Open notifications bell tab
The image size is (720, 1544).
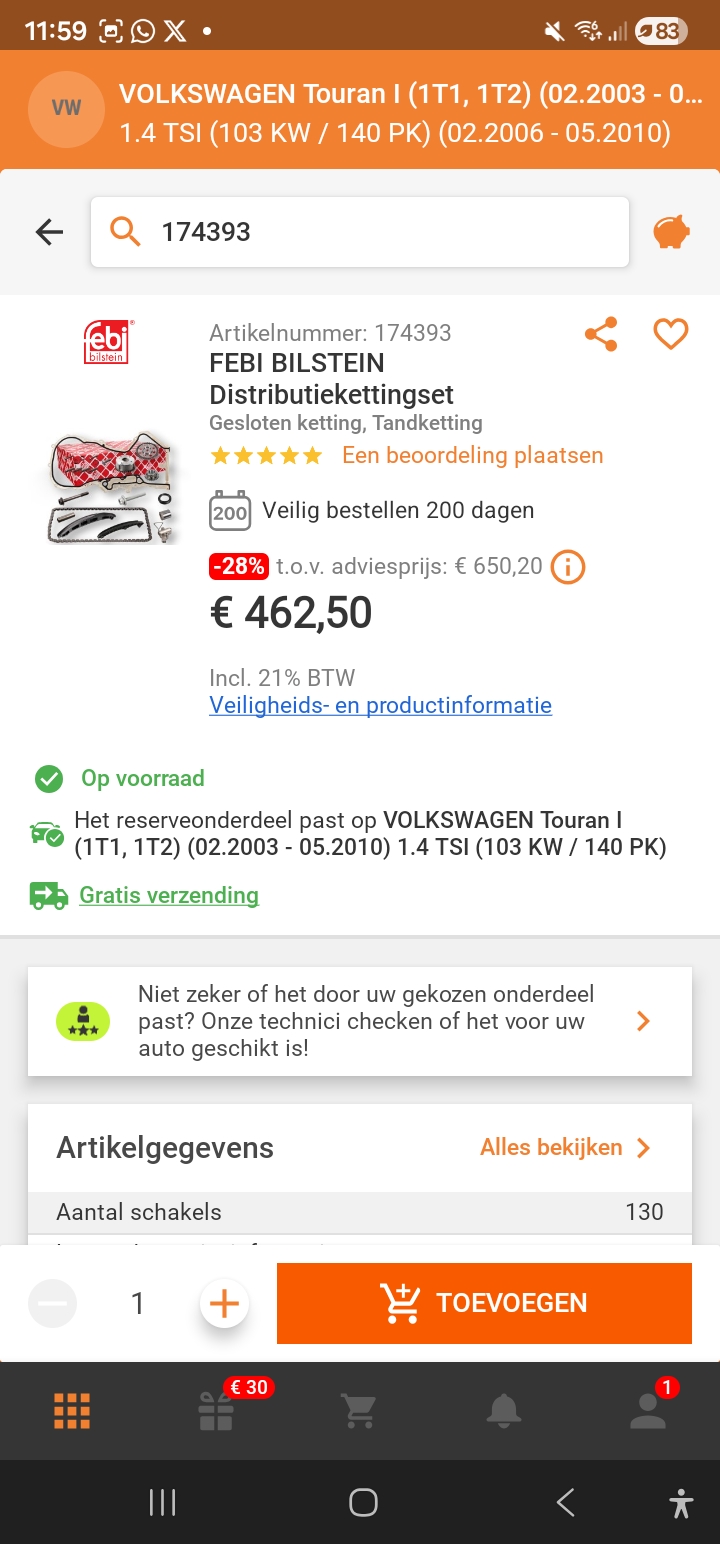coord(503,1410)
